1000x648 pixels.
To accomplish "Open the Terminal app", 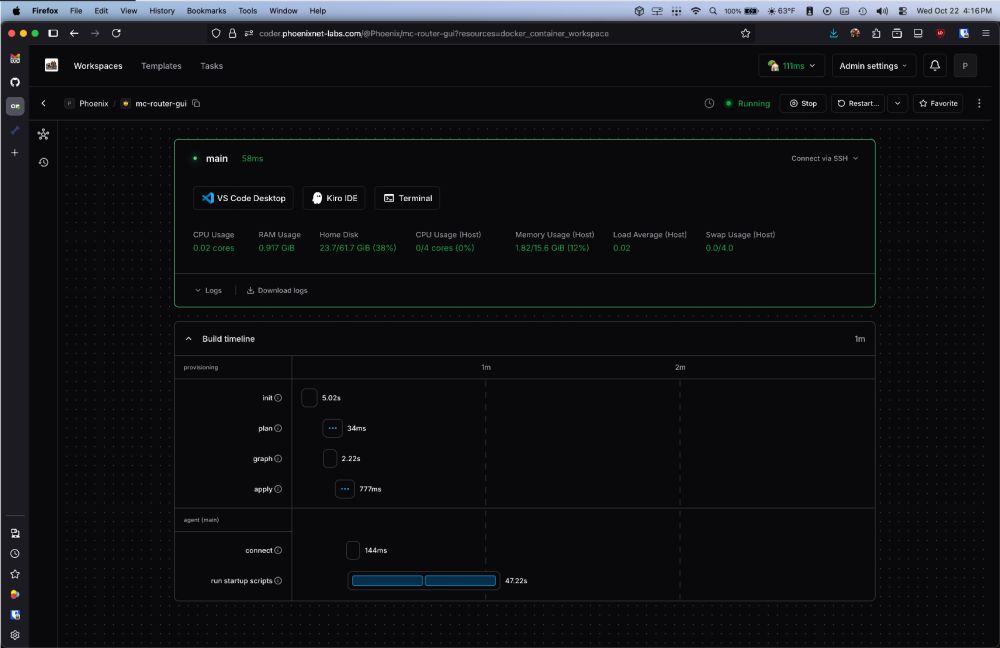I will coord(407,198).
